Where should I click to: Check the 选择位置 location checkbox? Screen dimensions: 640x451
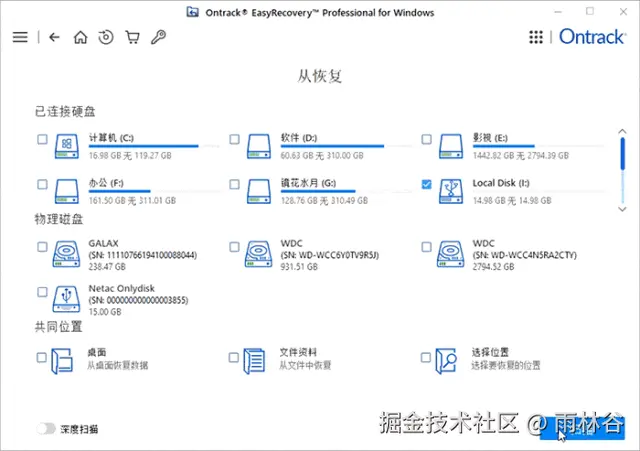pyautogui.click(x=426, y=358)
